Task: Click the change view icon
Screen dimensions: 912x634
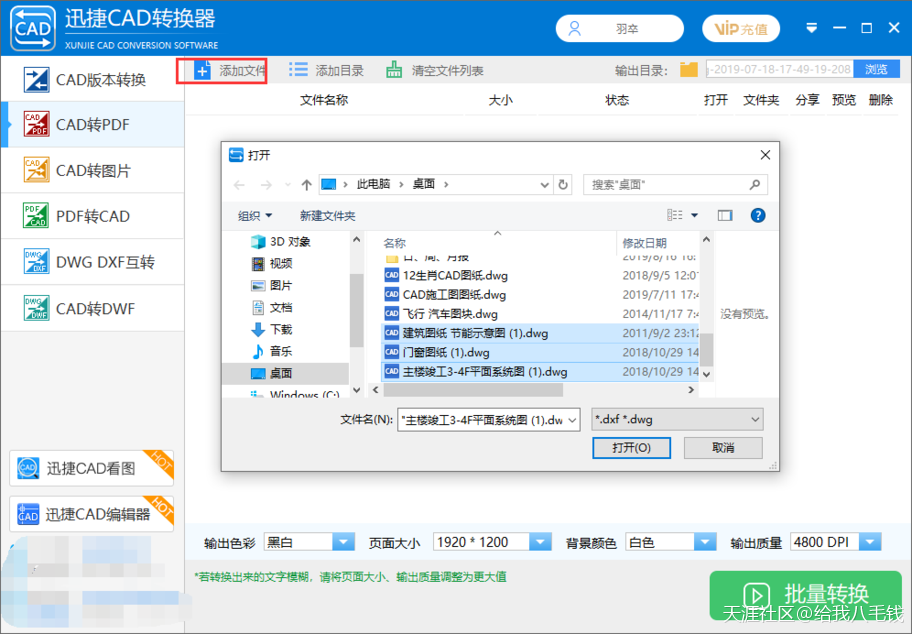Action: coord(675,215)
